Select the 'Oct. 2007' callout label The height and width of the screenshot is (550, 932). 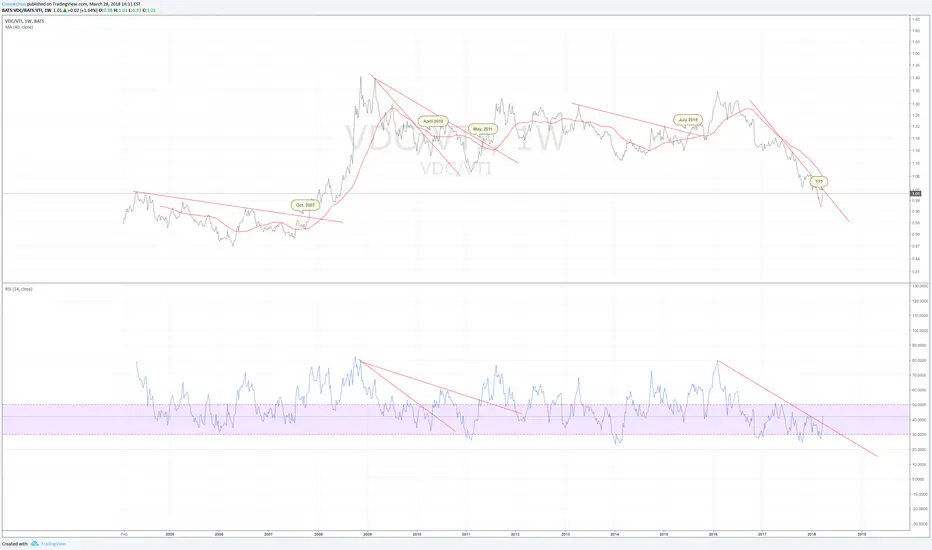click(x=306, y=205)
